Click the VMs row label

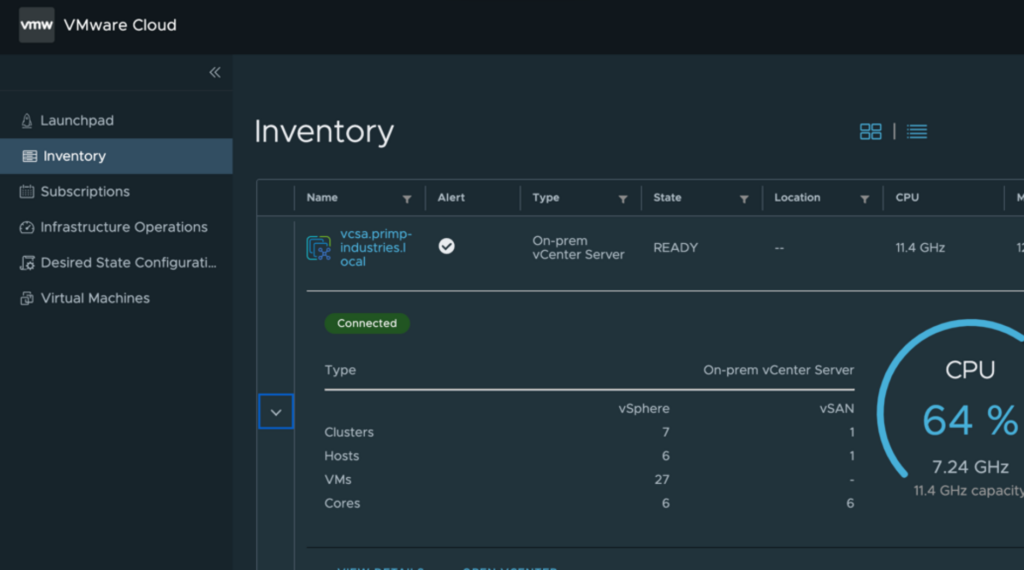[338, 480]
